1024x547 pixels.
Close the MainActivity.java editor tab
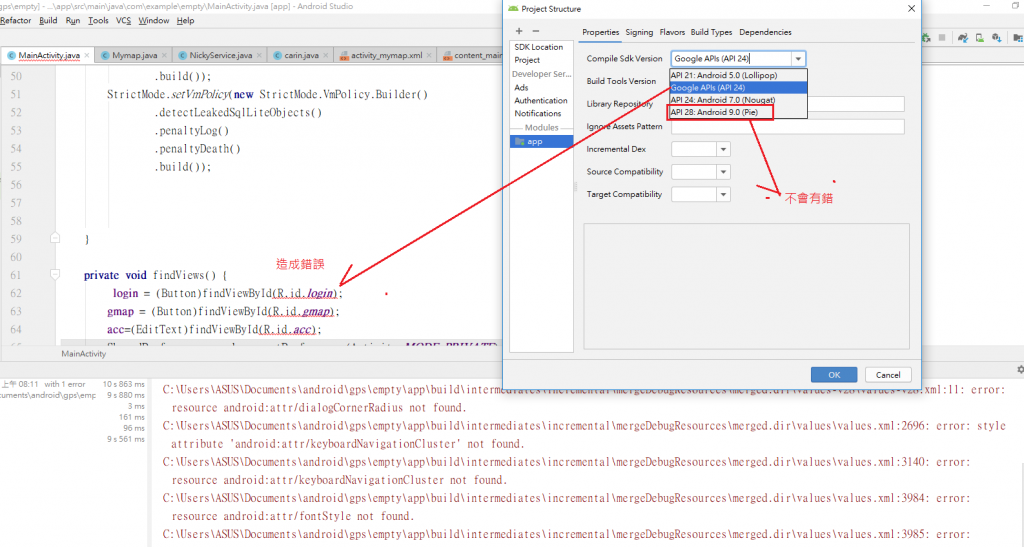(x=87, y=55)
